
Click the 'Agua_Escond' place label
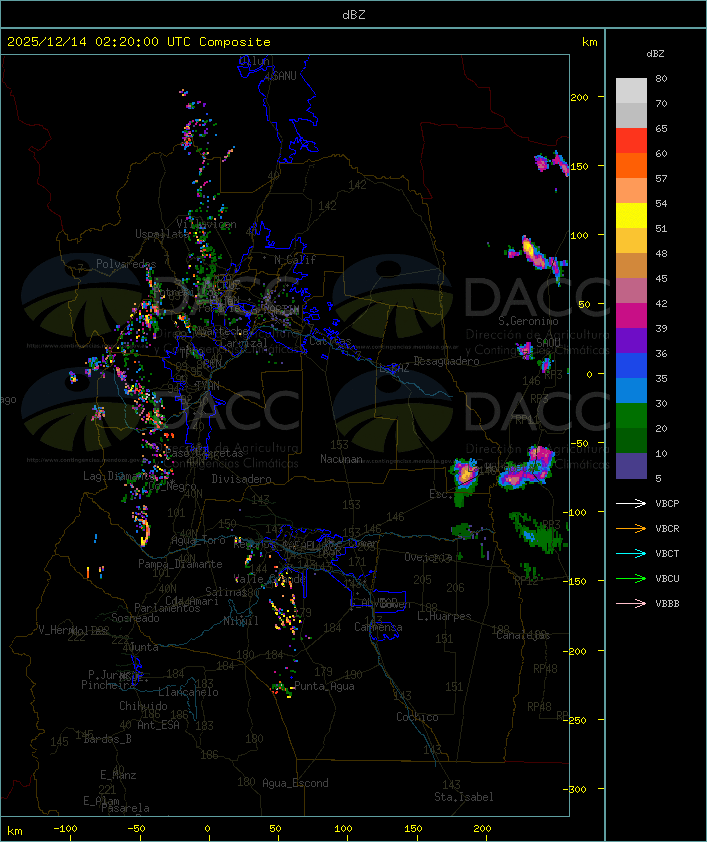coord(295,783)
